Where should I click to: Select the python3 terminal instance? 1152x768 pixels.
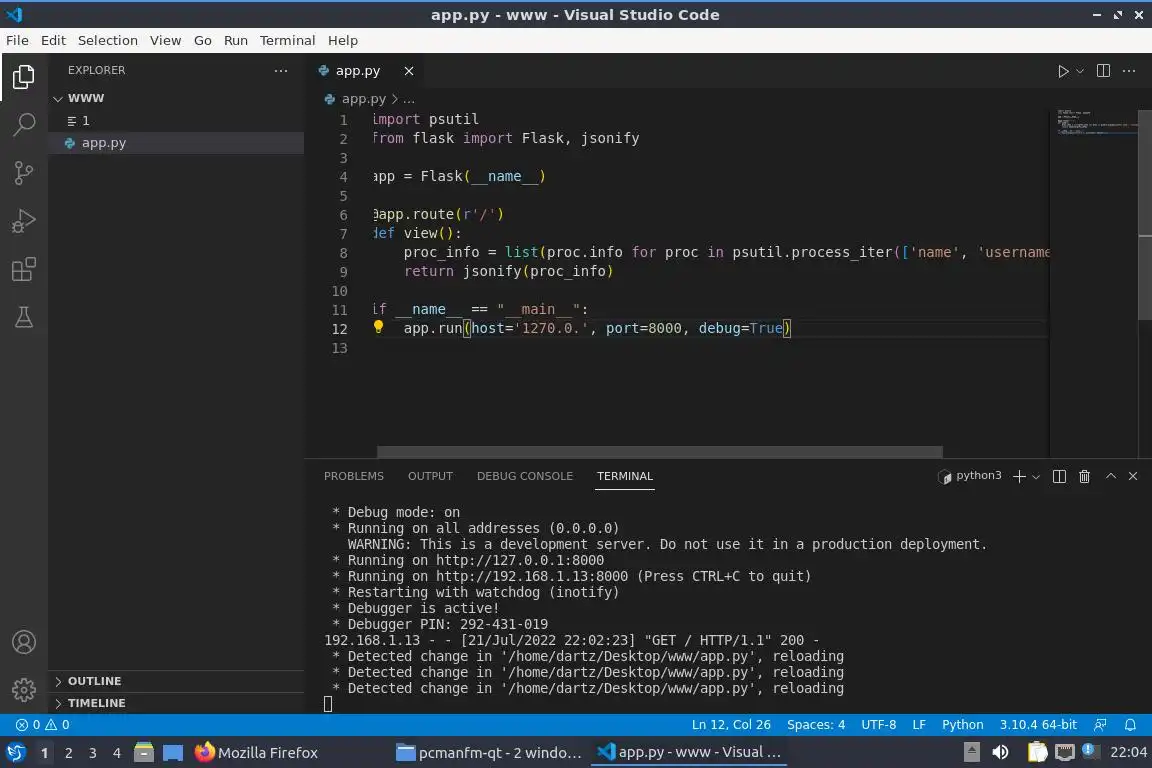pyautogui.click(x=970, y=476)
